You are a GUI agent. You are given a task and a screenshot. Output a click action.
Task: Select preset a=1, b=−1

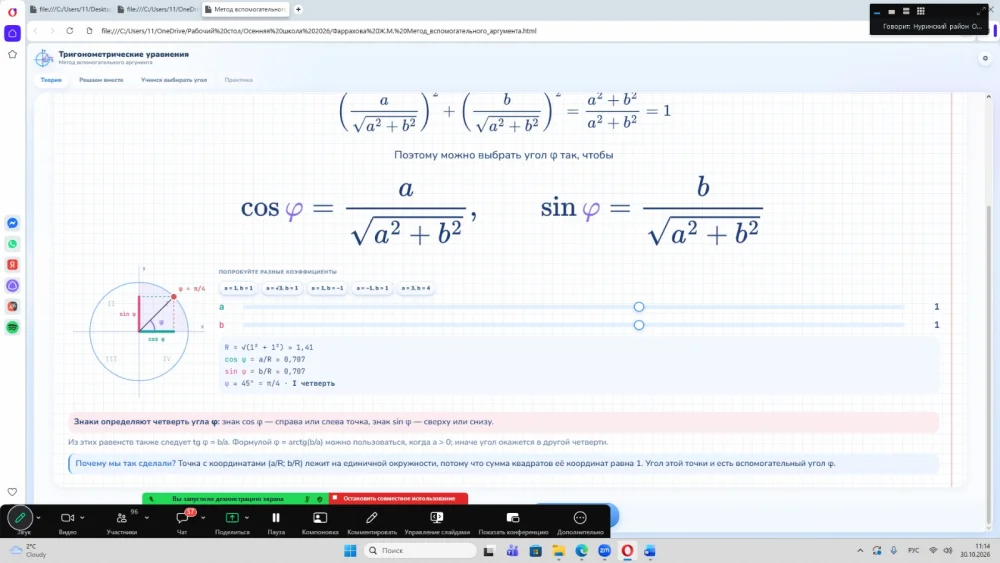327,288
